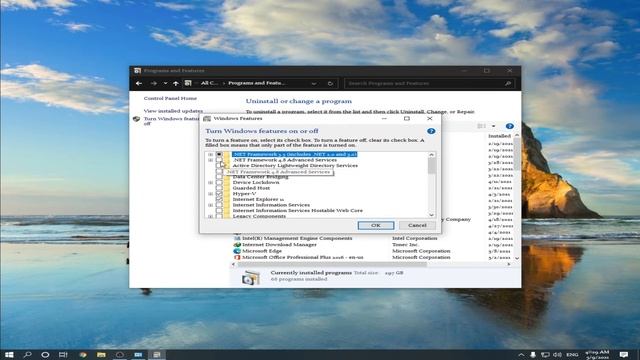
Task: Open network icon in system tray
Action: point(545,355)
